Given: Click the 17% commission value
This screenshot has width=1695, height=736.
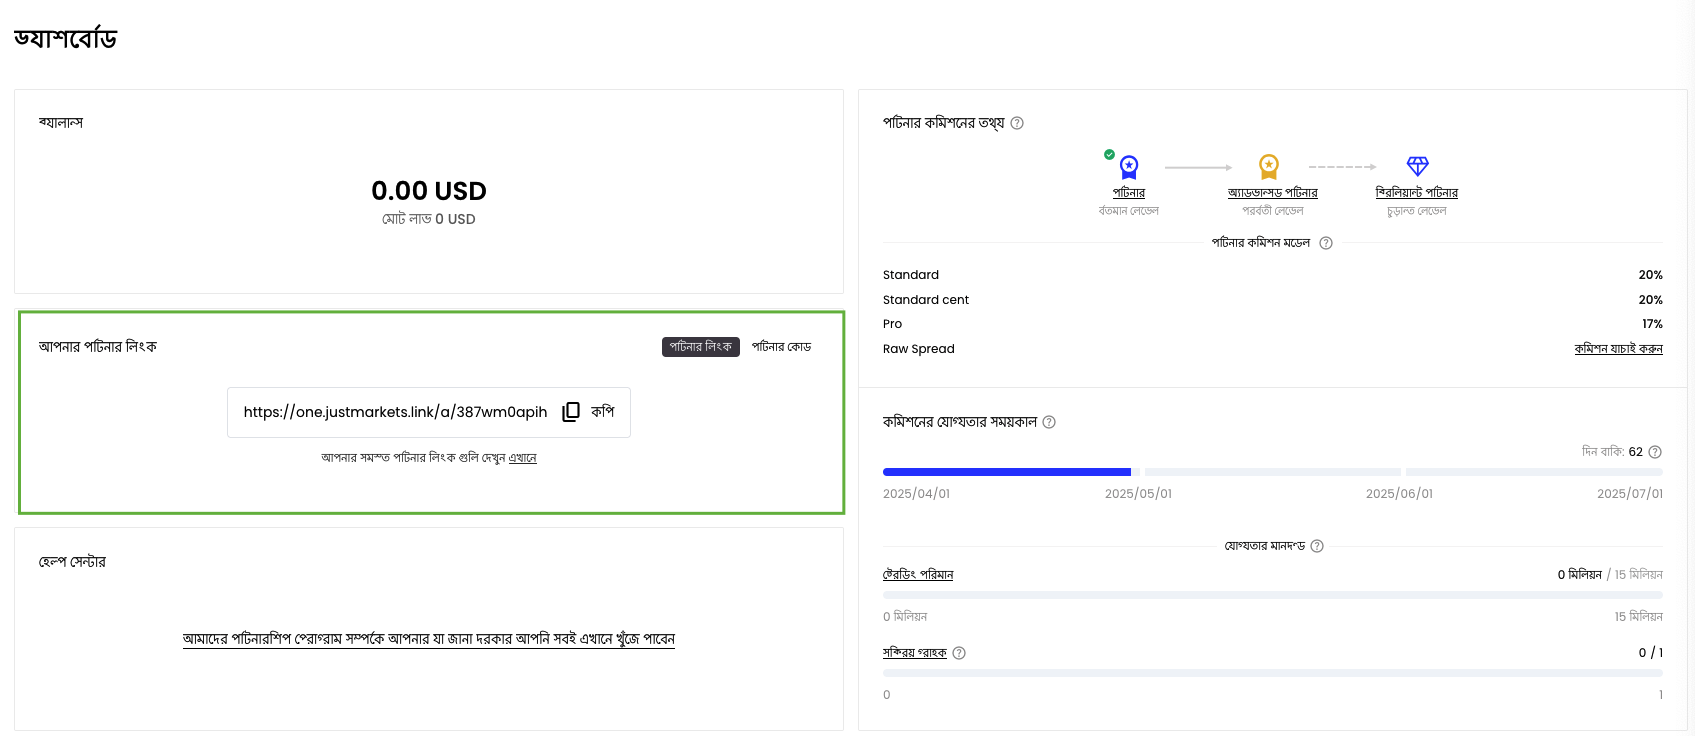Looking at the screenshot, I should click(x=1652, y=324).
